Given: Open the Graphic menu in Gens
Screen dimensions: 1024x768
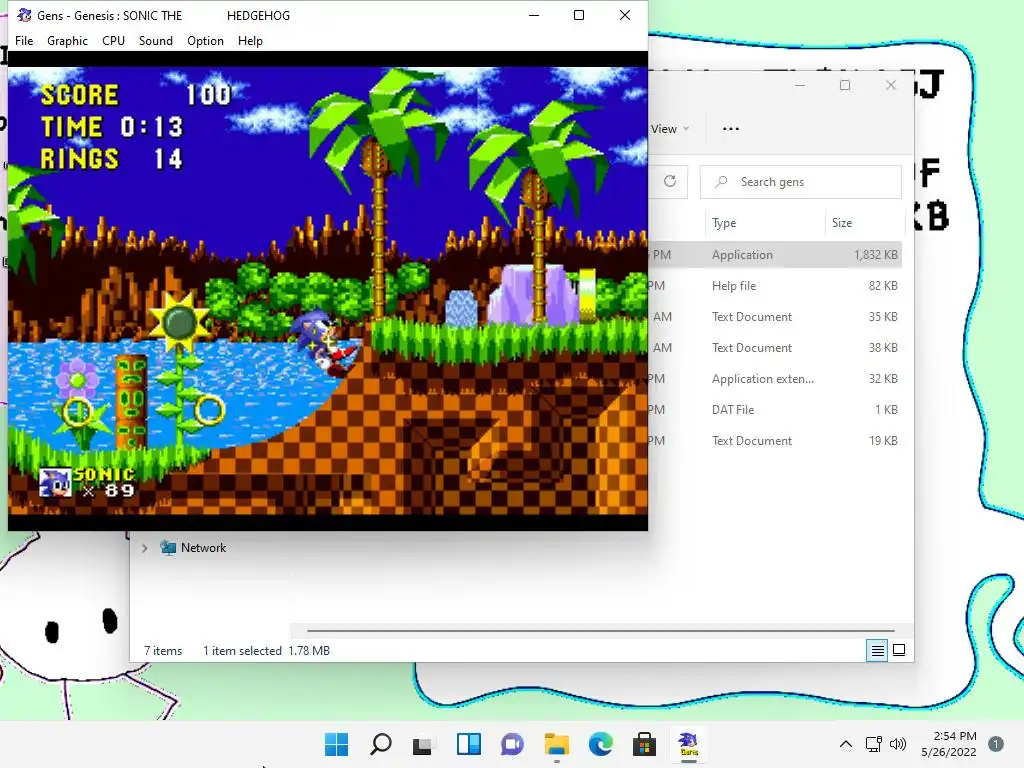Looking at the screenshot, I should click(67, 40).
